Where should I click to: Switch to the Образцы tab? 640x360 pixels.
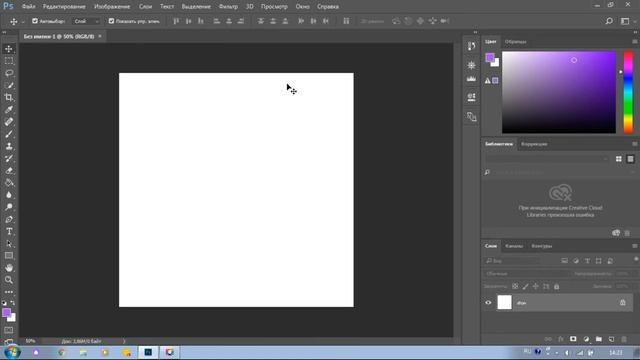click(x=516, y=42)
